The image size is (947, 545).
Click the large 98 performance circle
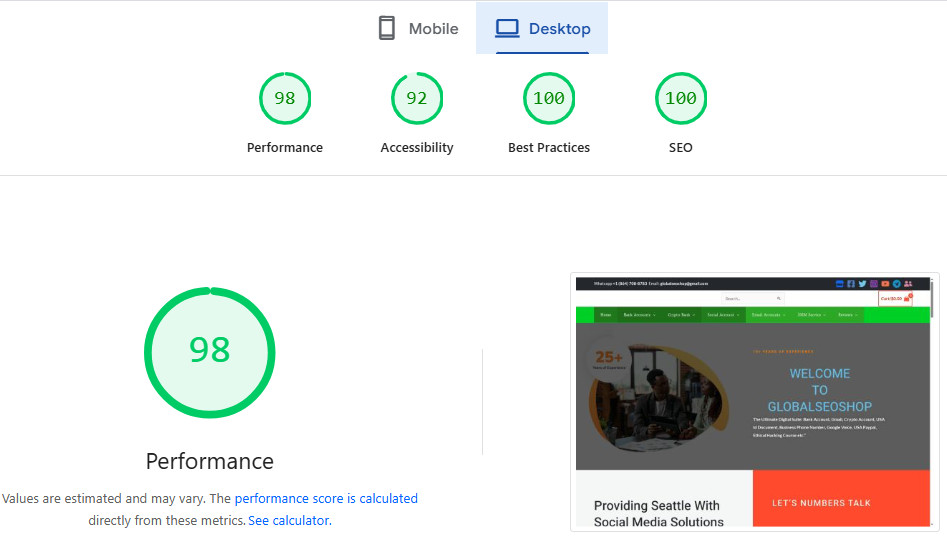210,352
